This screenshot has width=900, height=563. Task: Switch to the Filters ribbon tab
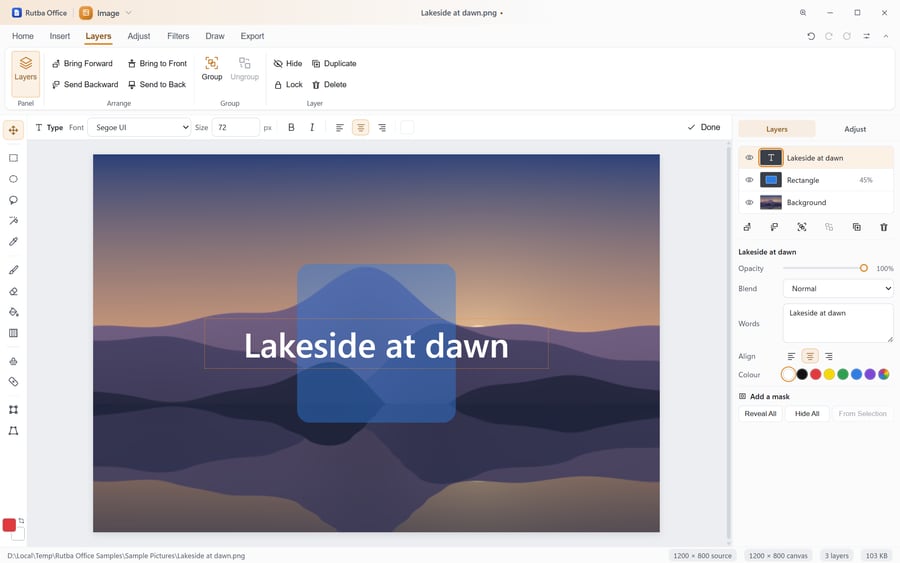[x=178, y=36]
